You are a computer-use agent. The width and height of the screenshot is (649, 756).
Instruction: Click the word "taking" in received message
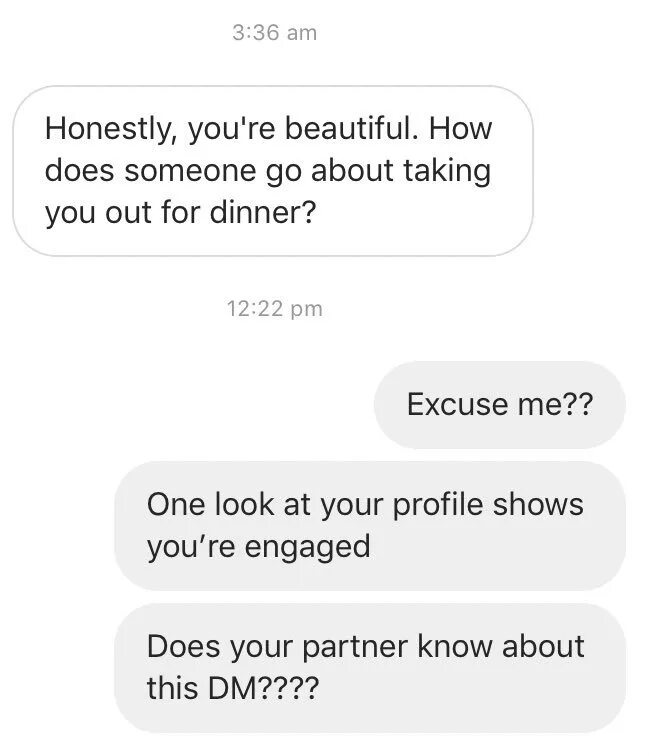pyautogui.click(x=447, y=171)
